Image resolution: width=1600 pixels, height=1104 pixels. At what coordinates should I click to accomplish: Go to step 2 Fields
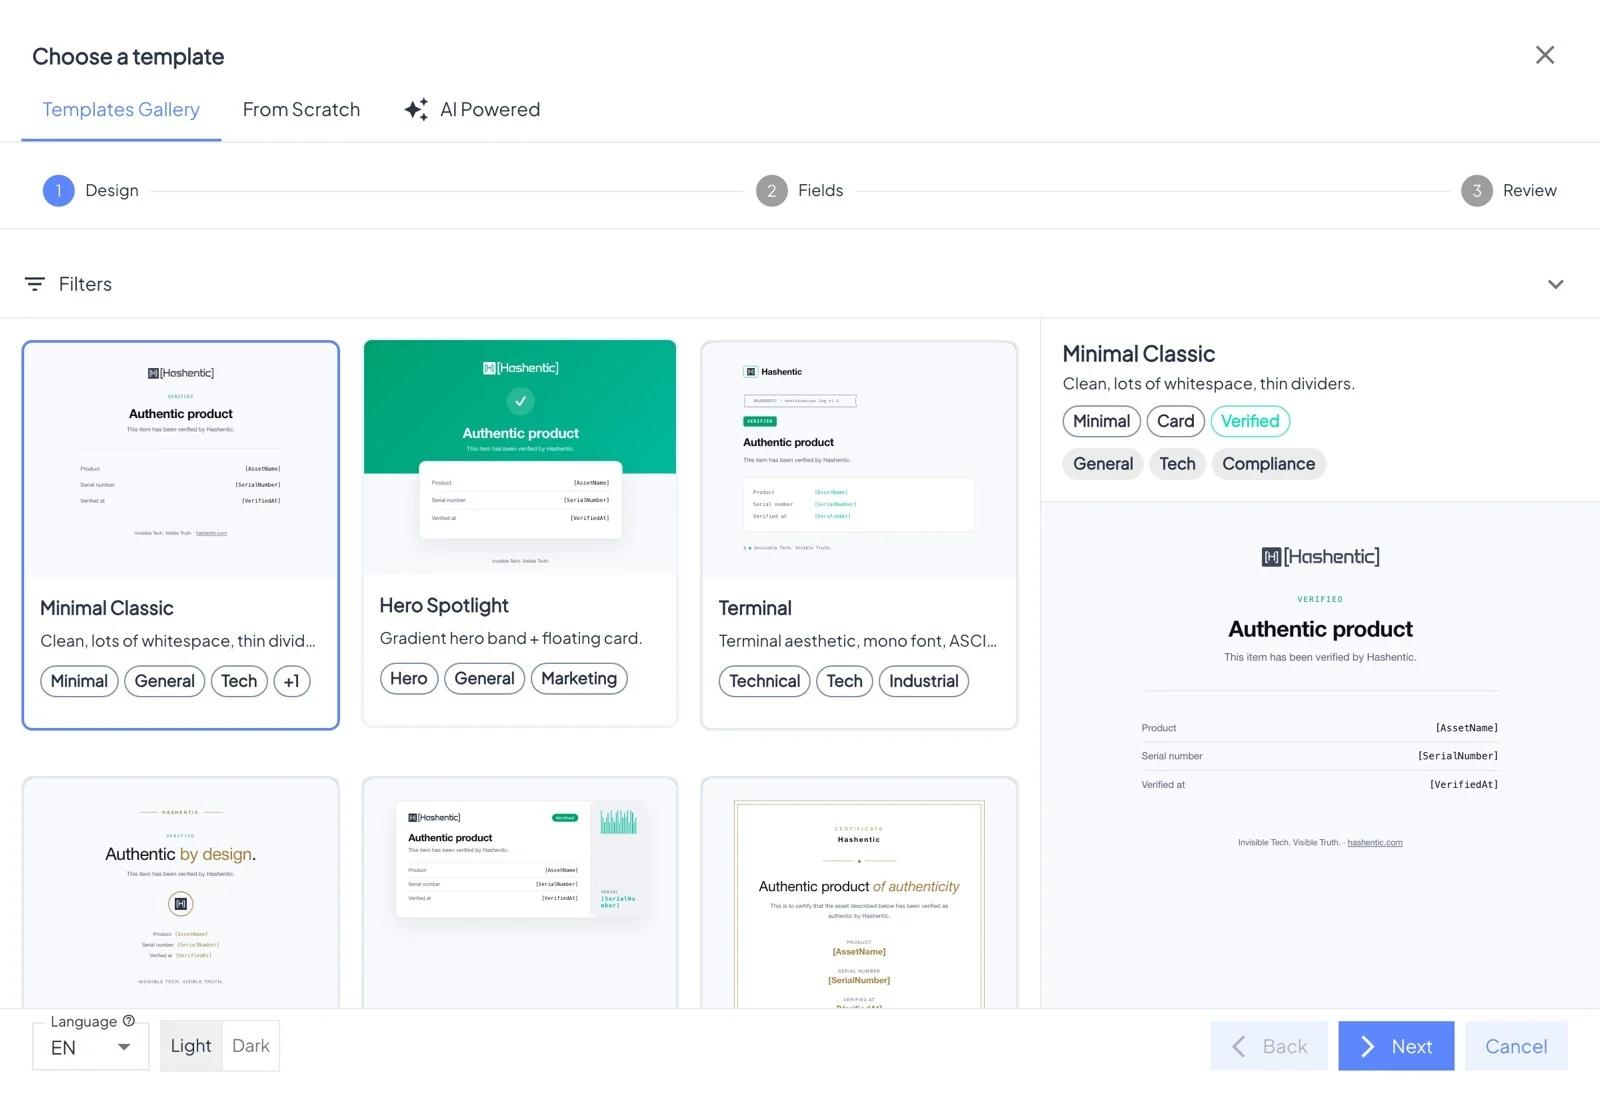pyautogui.click(x=800, y=190)
